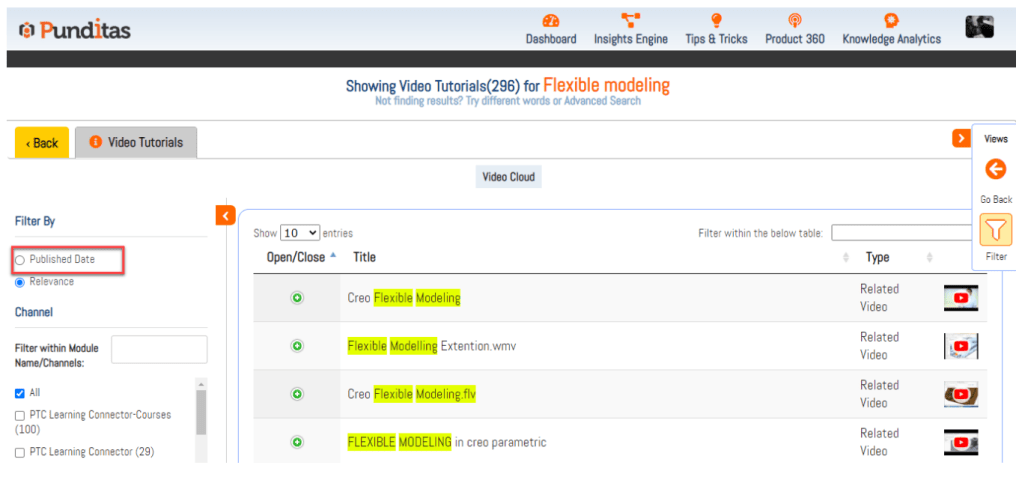Click the Video Cloud button
1022x492 pixels.
(509, 177)
